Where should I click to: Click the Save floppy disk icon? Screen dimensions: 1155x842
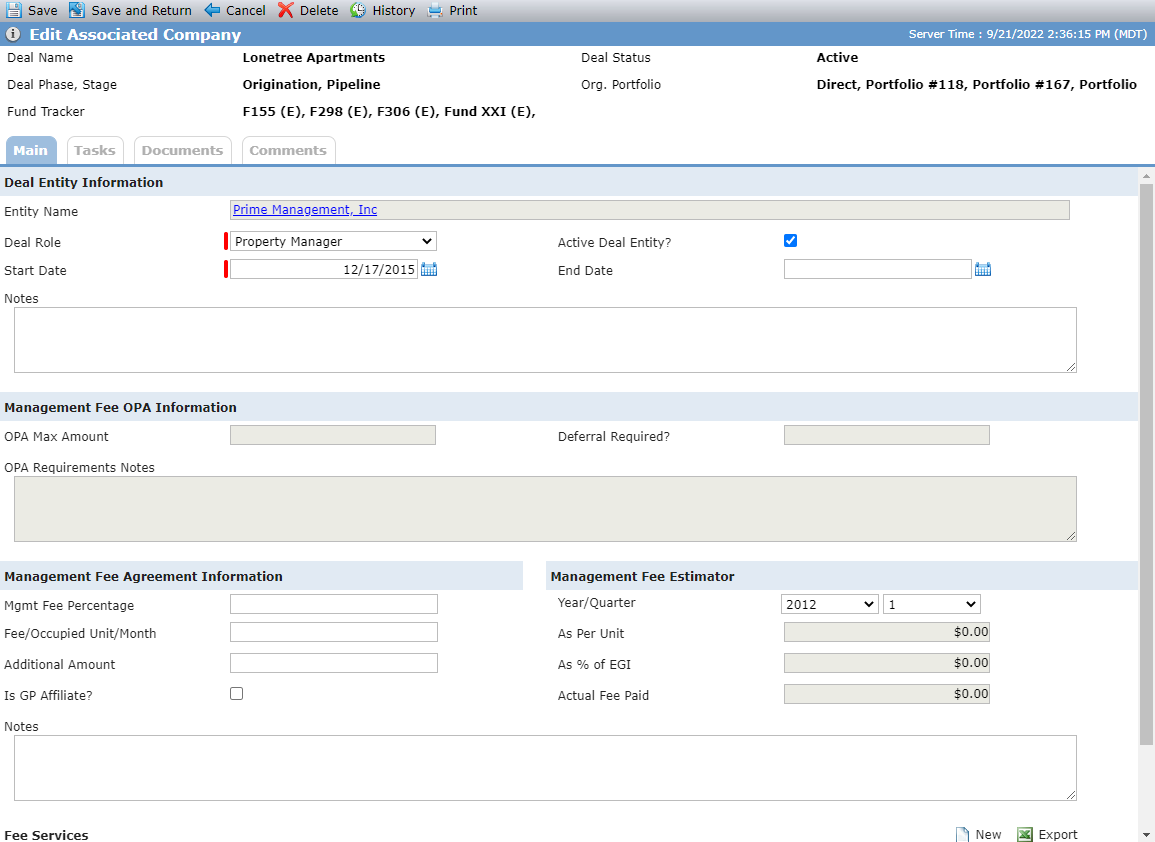click(14, 10)
